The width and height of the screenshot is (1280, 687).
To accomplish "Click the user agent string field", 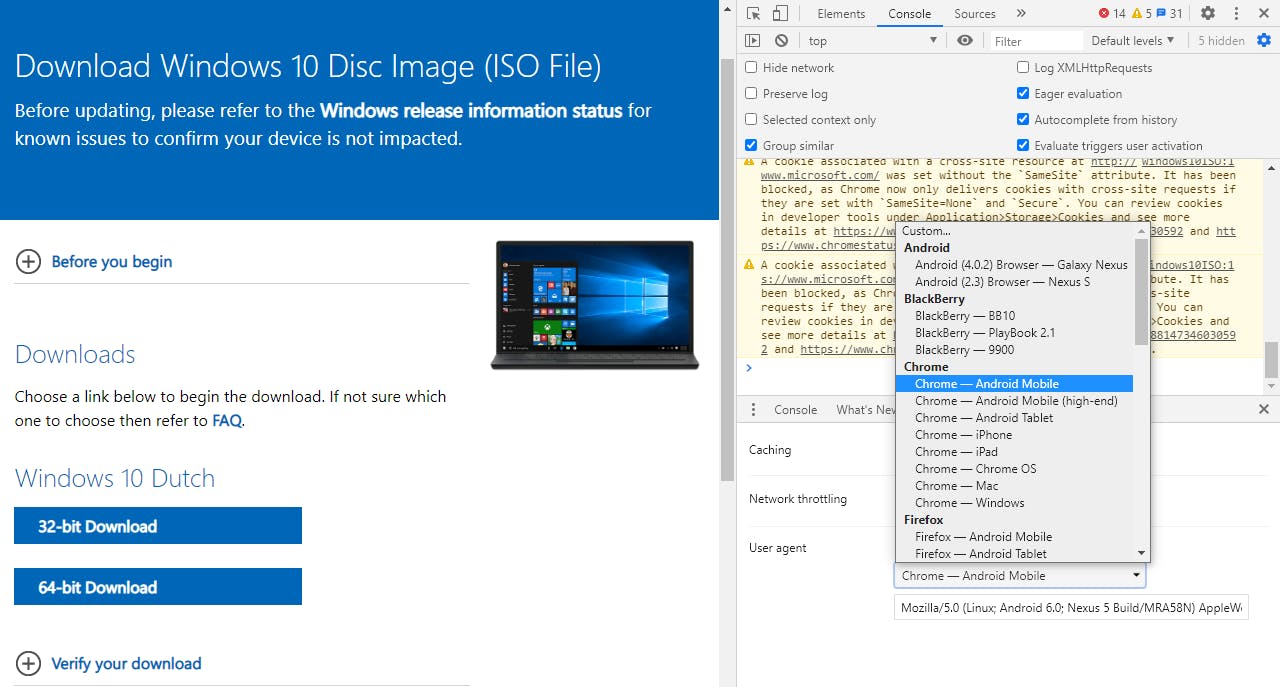I will point(1071,608).
